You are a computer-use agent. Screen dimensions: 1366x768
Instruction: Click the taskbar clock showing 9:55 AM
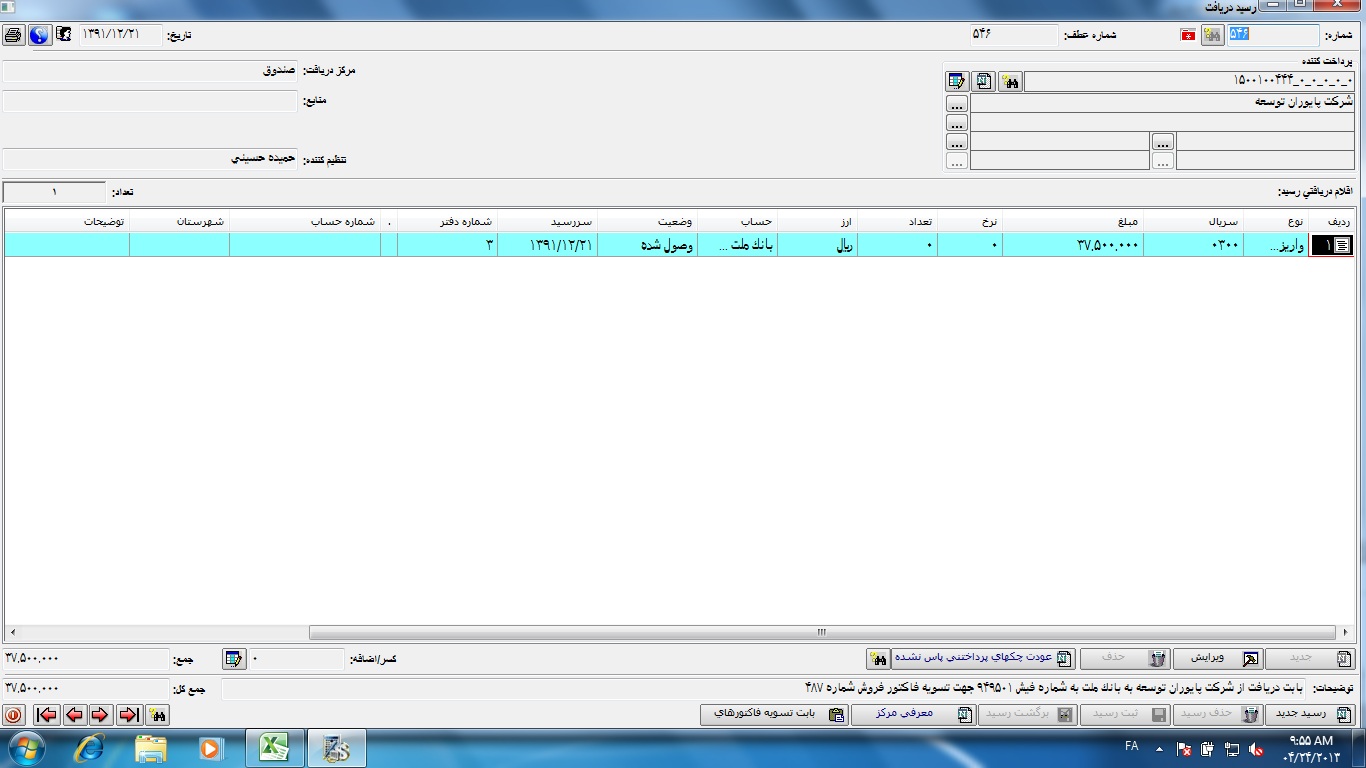coord(1311,748)
